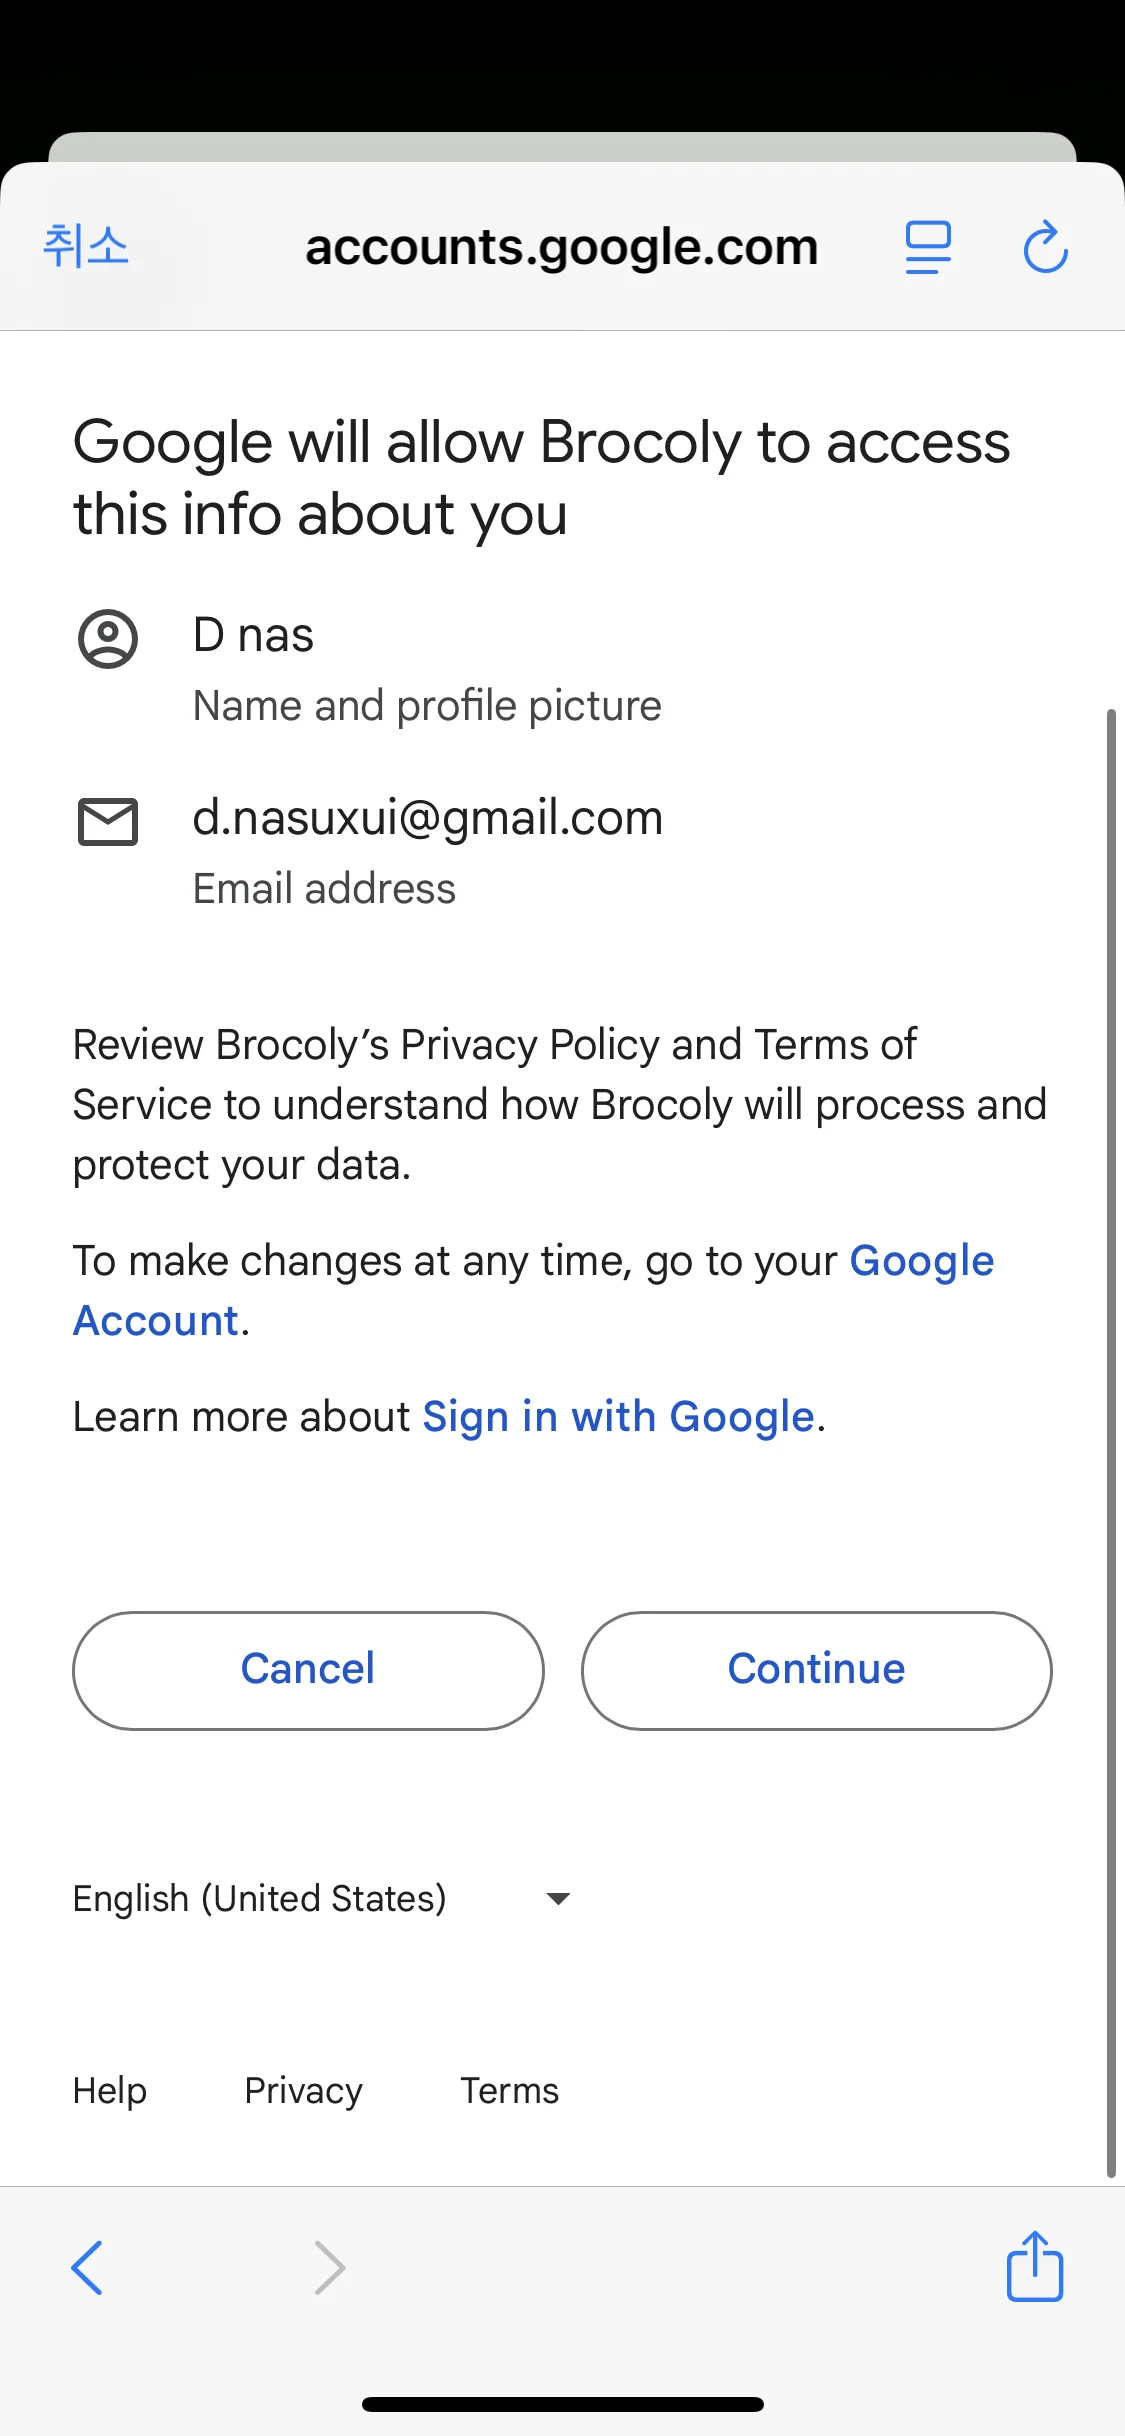
Task: Click the language selector dropdown arrow
Action: tap(558, 1898)
